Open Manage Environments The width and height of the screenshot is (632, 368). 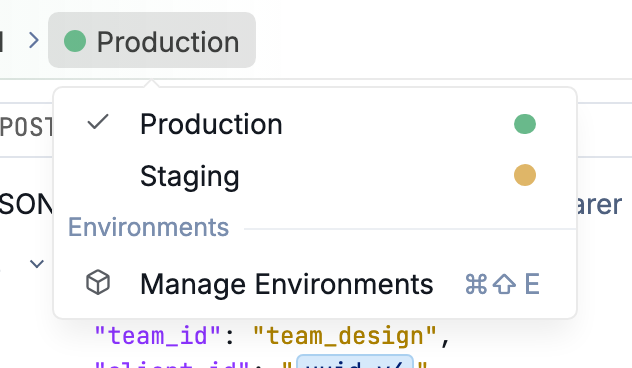(315, 284)
